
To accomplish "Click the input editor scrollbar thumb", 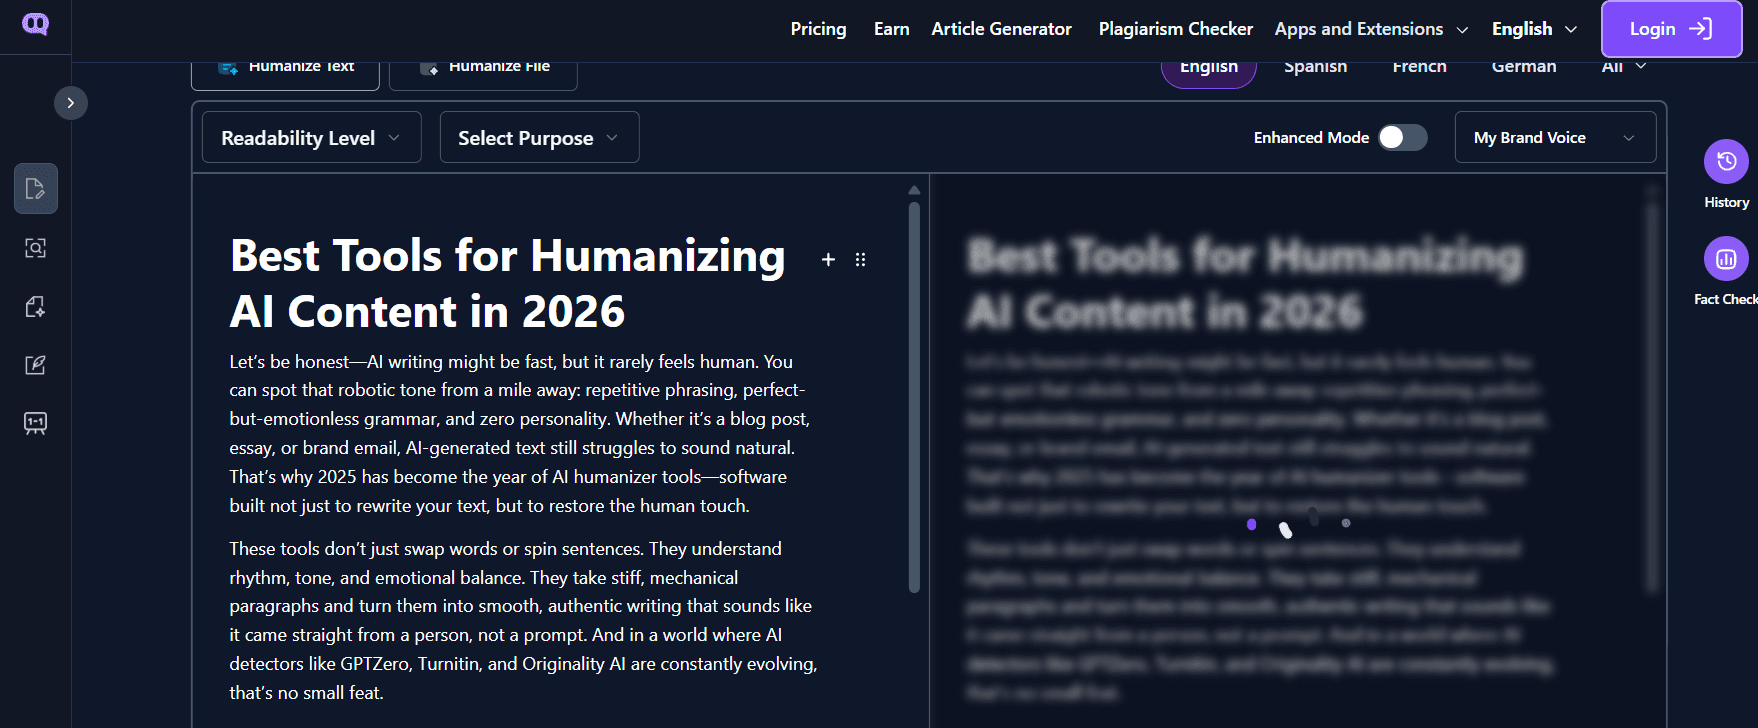I will pyautogui.click(x=914, y=398).
